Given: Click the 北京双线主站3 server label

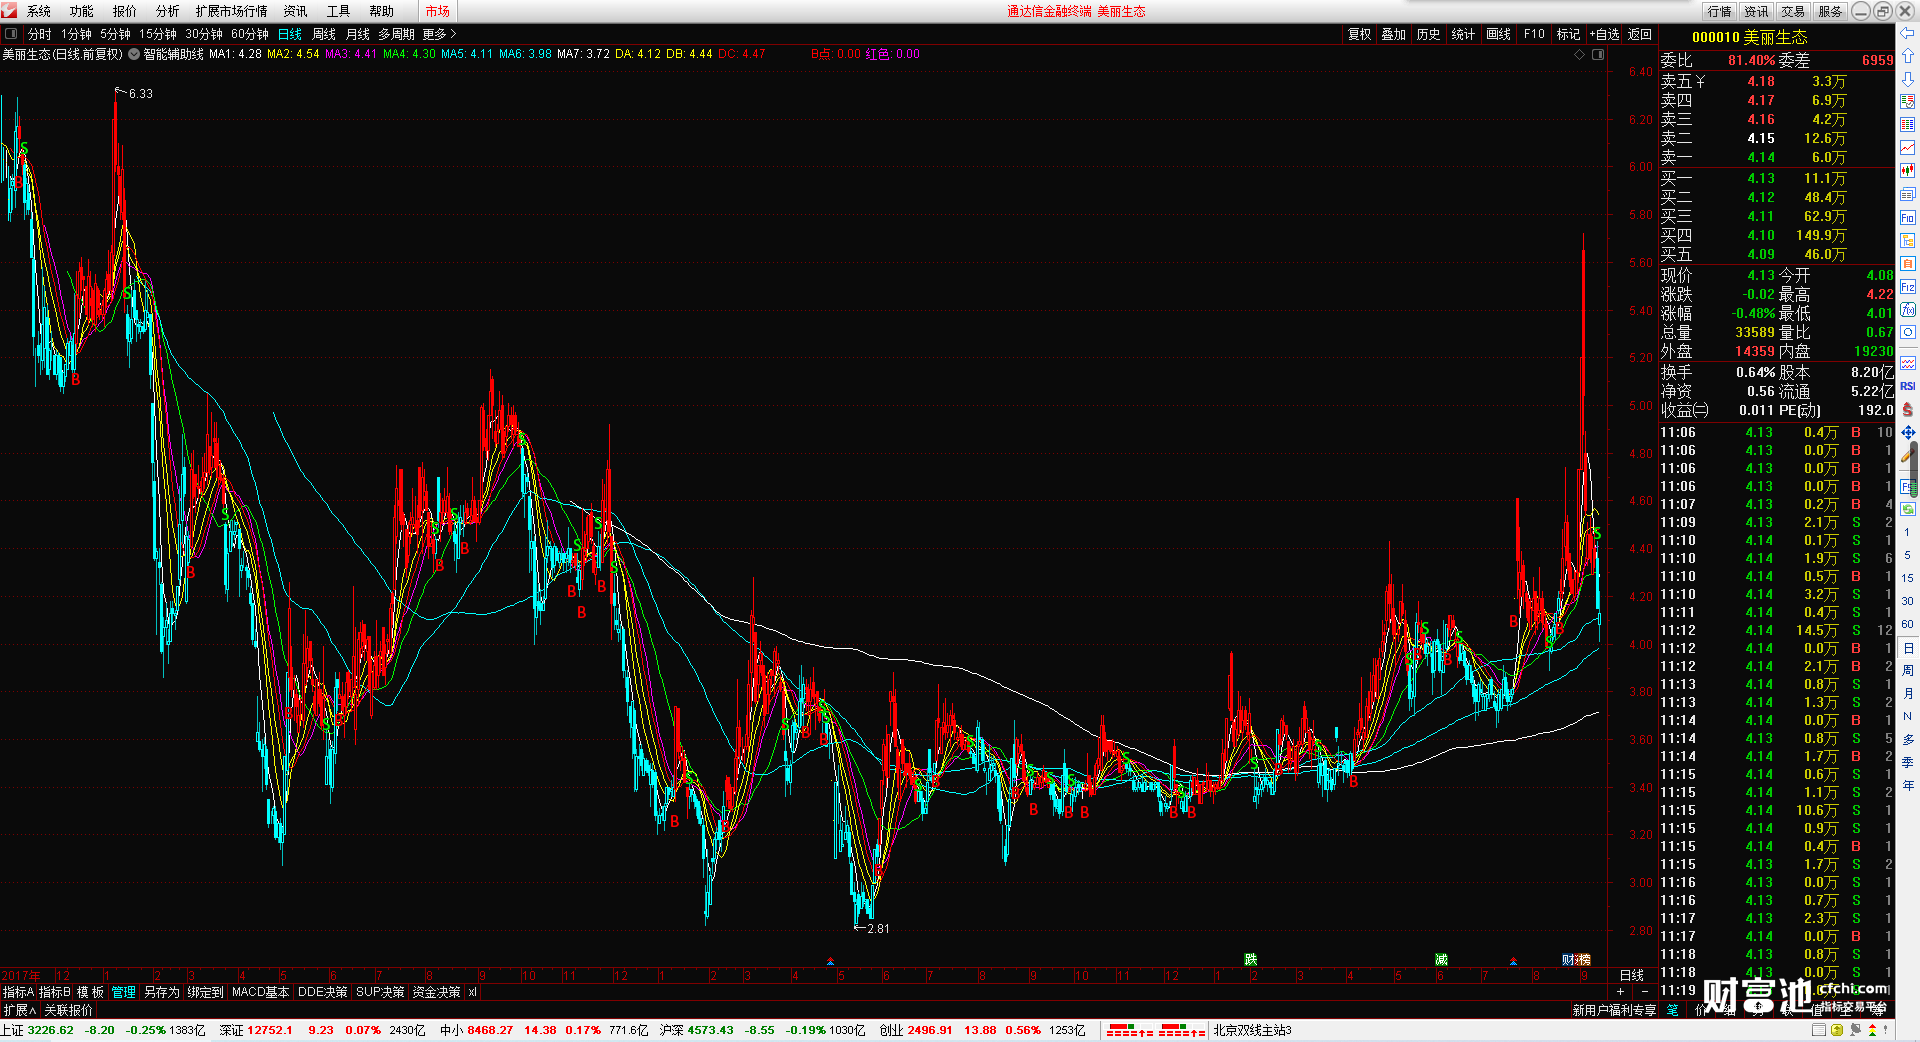Looking at the screenshot, I should (x=1252, y=1030).
